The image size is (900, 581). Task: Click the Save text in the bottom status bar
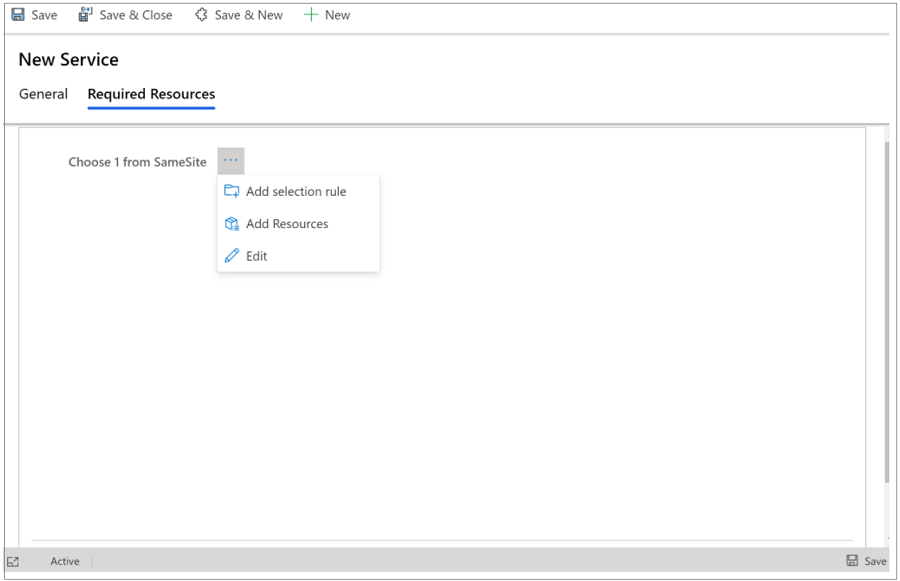tap(875, 561)
